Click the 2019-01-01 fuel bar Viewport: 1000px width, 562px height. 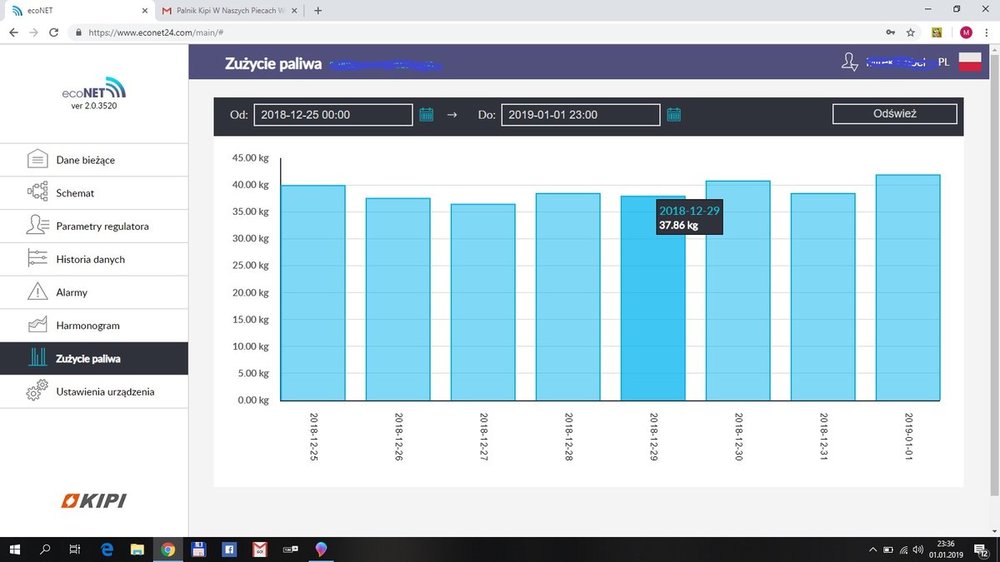(x=908, y=288)
